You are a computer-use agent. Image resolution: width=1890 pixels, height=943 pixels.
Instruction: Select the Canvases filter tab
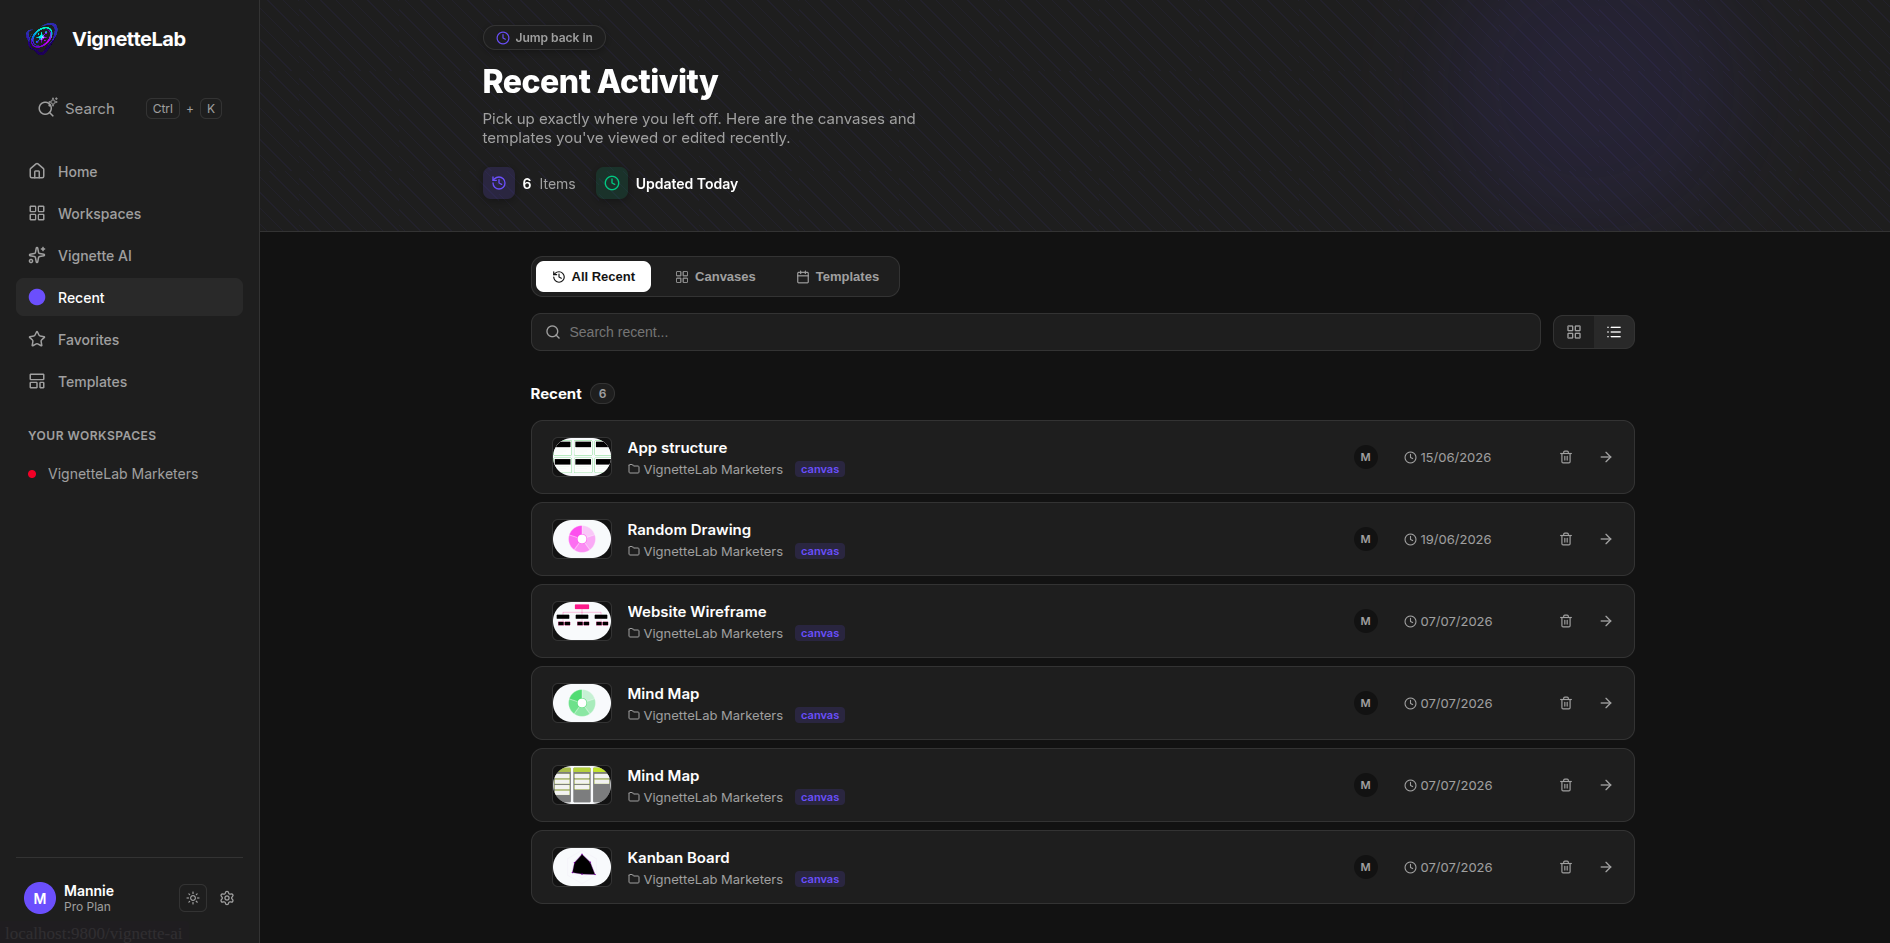click(715, 277)
